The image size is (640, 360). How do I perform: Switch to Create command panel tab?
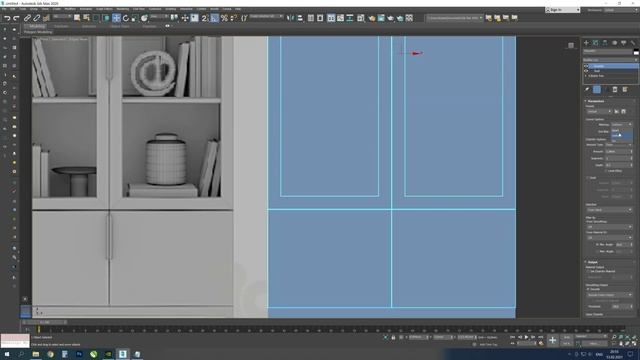[x=587, y=43]
